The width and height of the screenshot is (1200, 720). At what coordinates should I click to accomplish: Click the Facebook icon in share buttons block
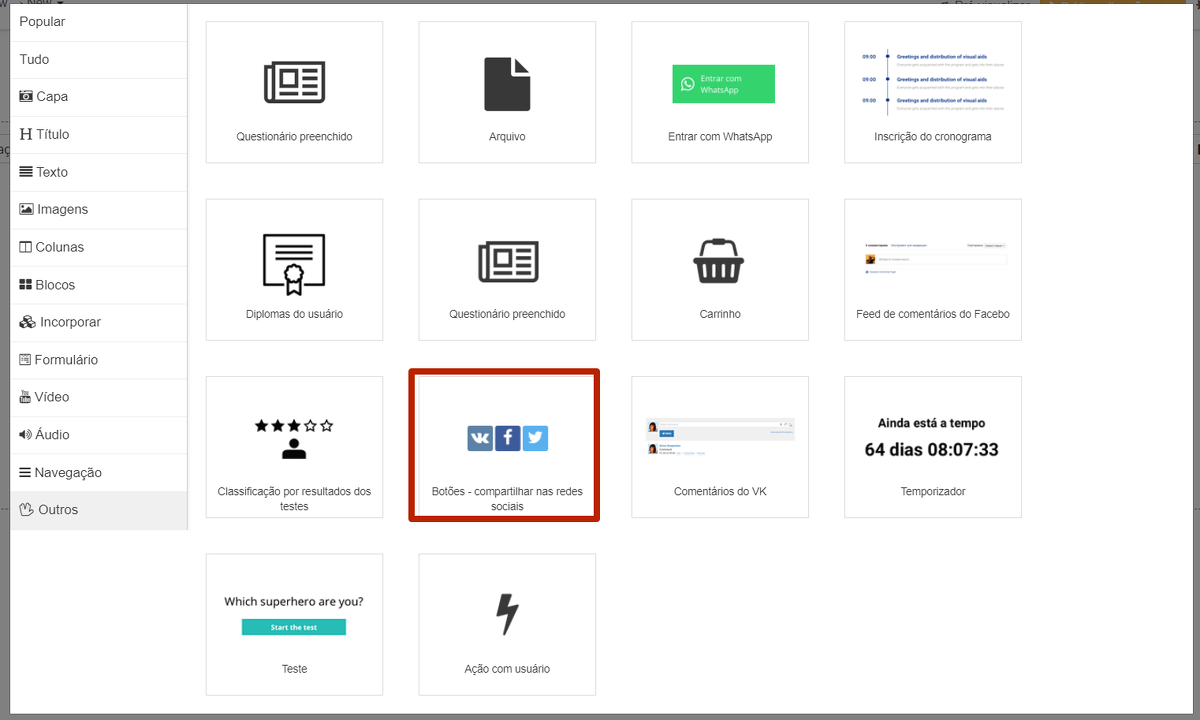pyautogui.click(x=507, y=438)
